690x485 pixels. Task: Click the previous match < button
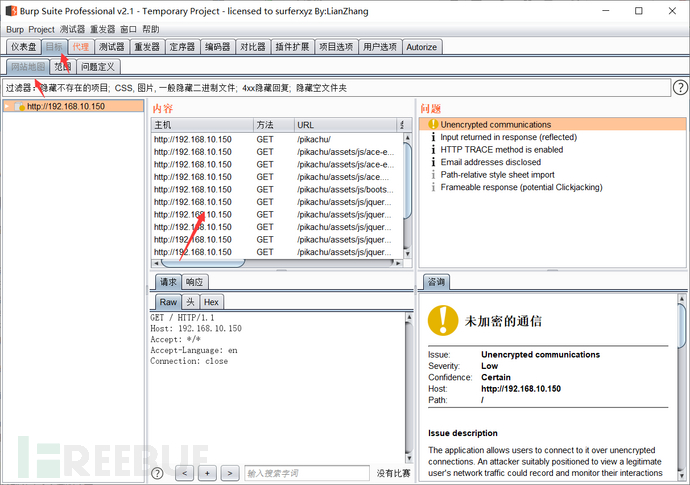click(184, 474)
